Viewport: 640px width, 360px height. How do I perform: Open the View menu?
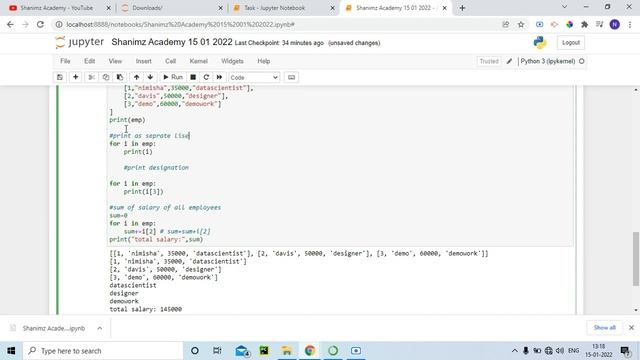115,61
